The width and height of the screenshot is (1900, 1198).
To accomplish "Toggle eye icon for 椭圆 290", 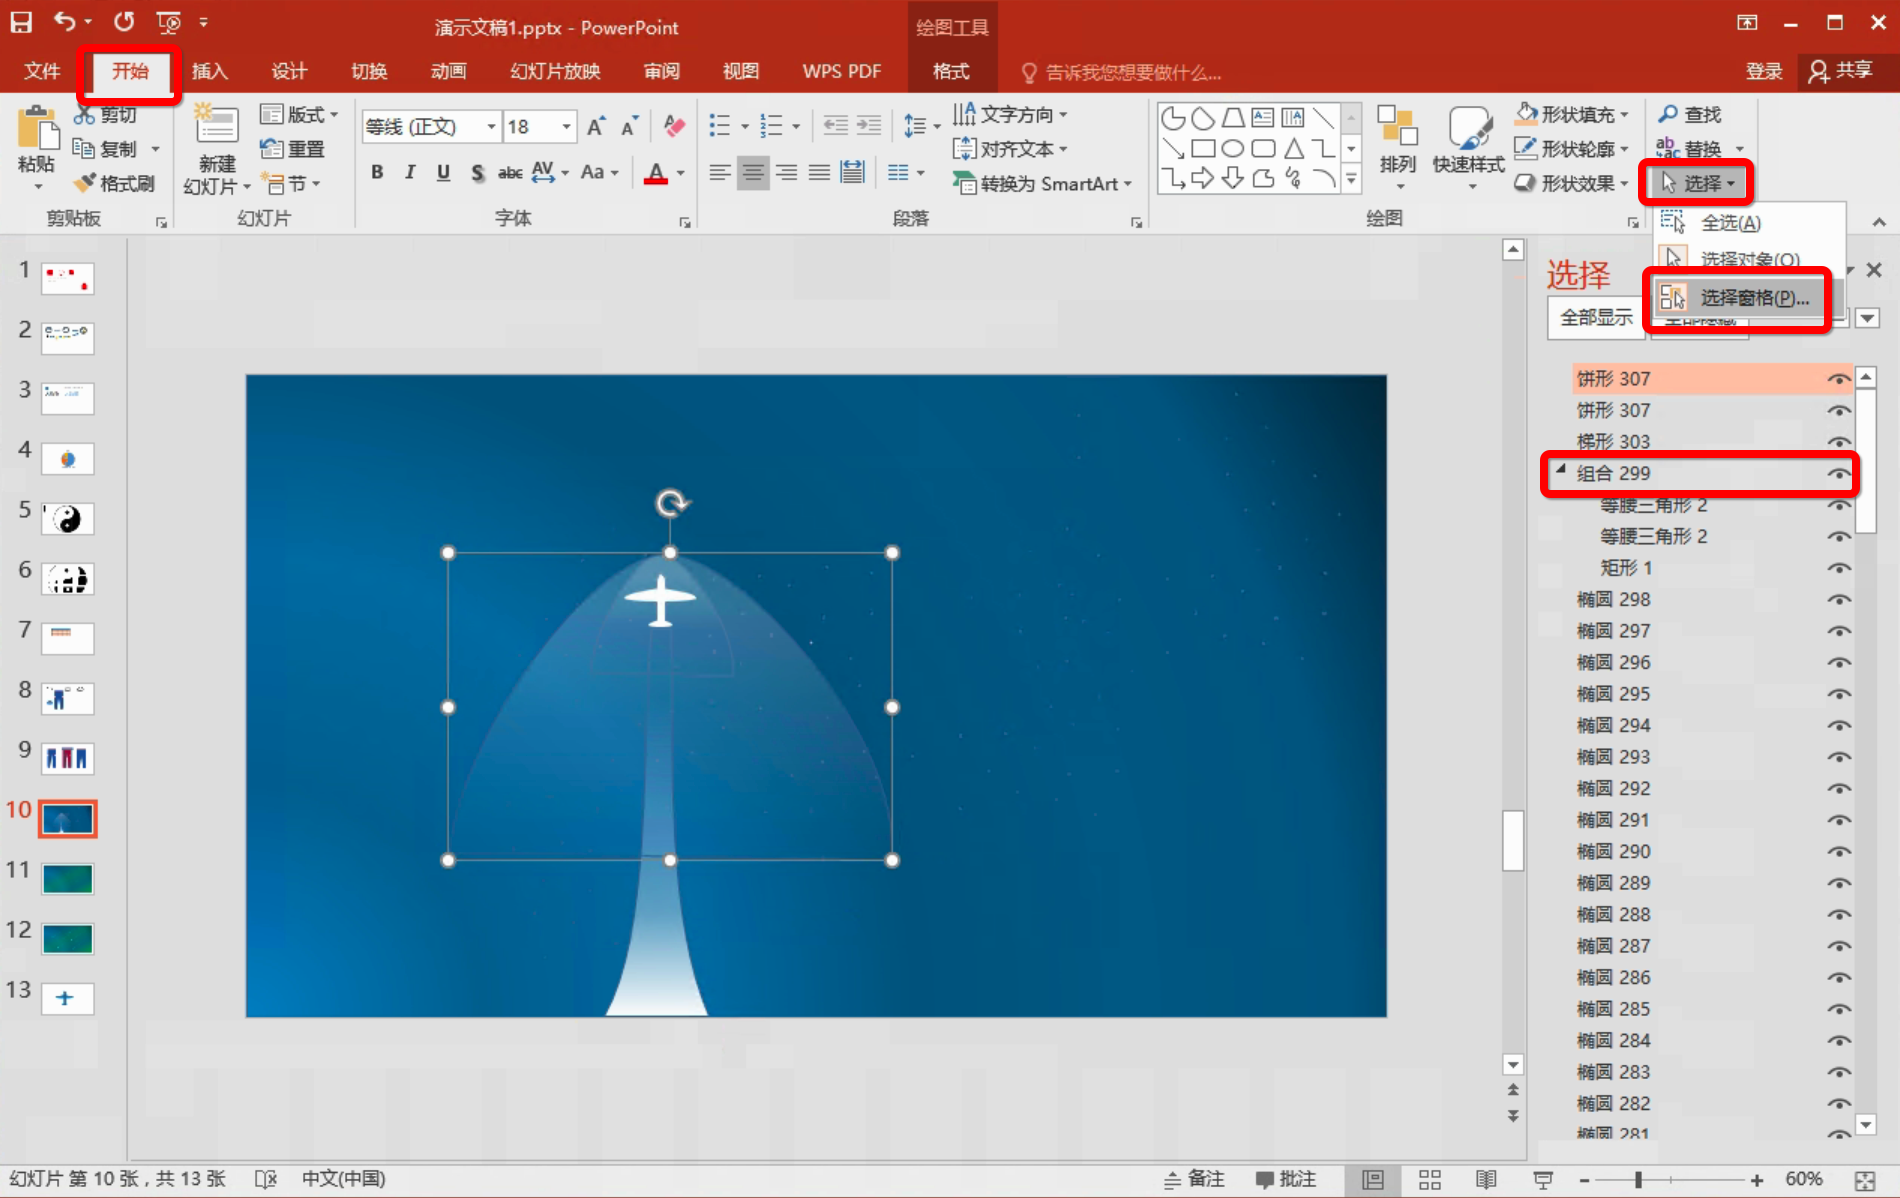I will pos(1838,851).
